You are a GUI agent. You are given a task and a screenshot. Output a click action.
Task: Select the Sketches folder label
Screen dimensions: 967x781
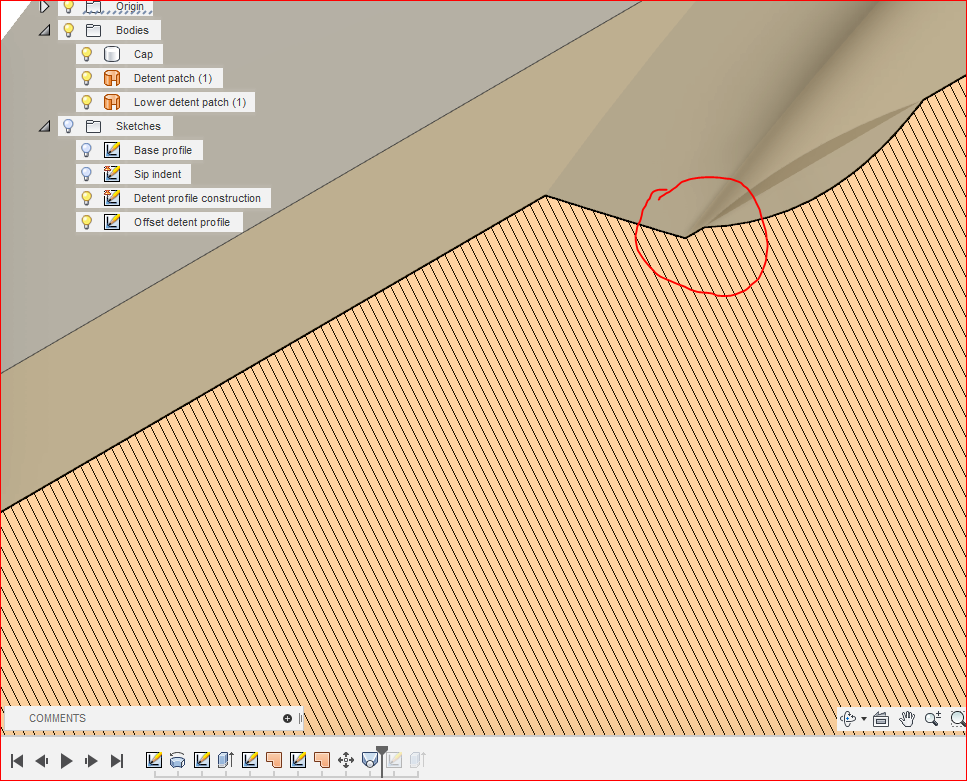coord(138,126)
